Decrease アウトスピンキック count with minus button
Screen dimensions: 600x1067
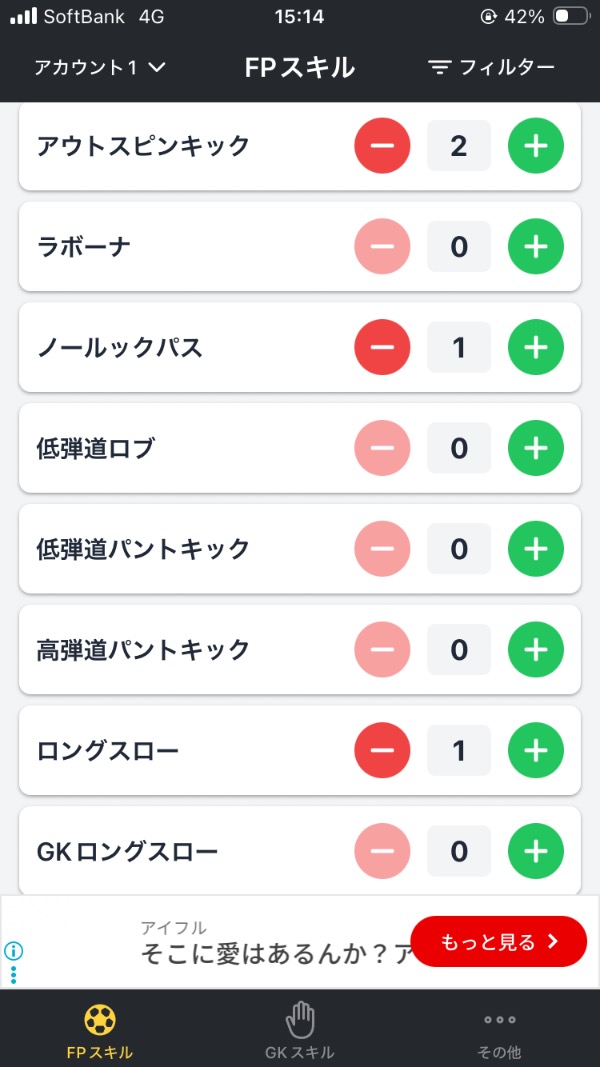click(382, 146)
